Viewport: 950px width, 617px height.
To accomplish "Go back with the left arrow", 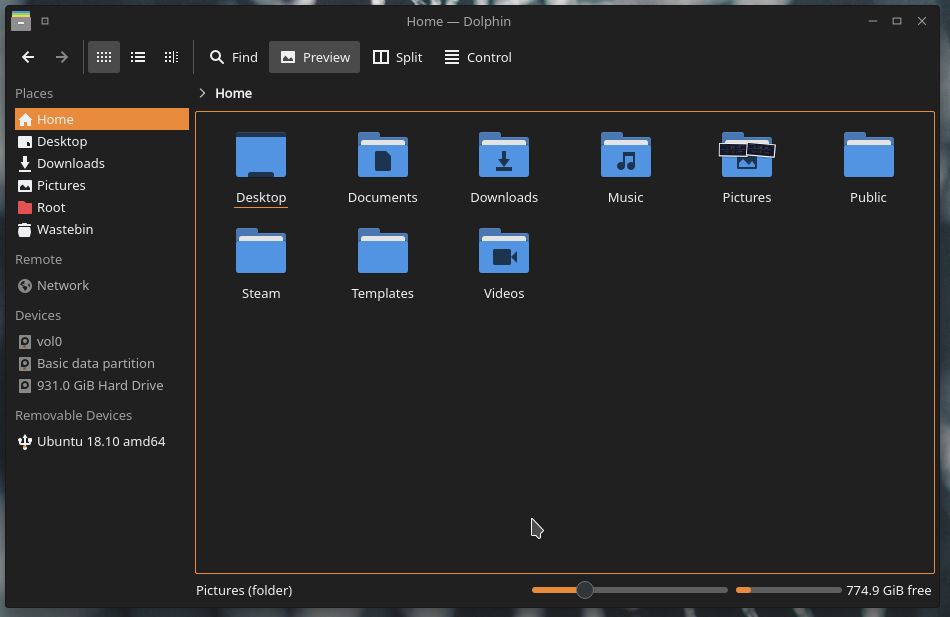I will (x=28, y=57).
